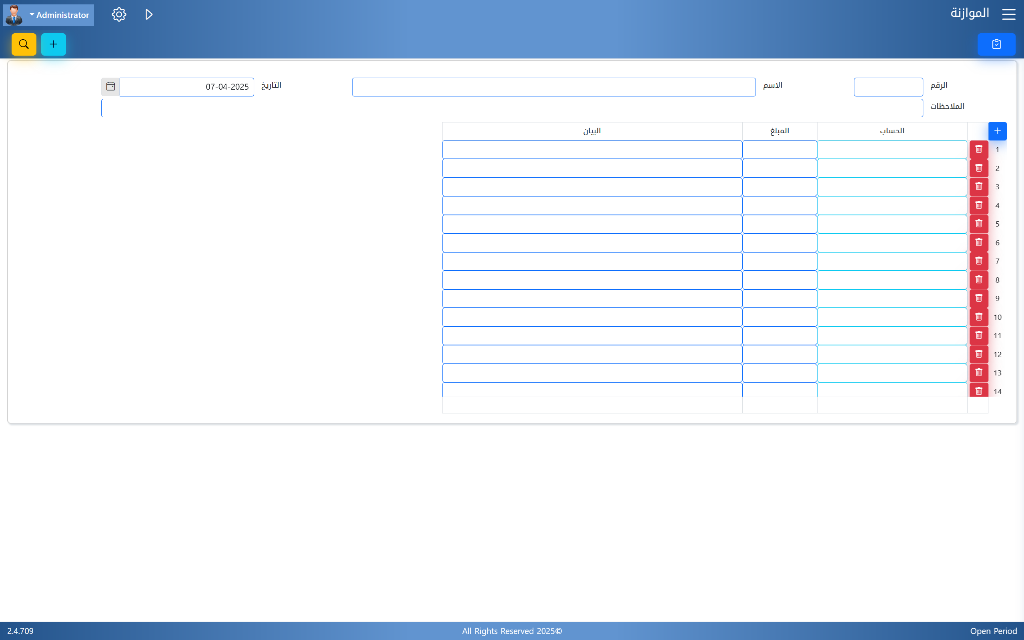Viewport: 1024px width, 640px height.
Task: Click the الاسم name input field
Action: click(553, 87)
